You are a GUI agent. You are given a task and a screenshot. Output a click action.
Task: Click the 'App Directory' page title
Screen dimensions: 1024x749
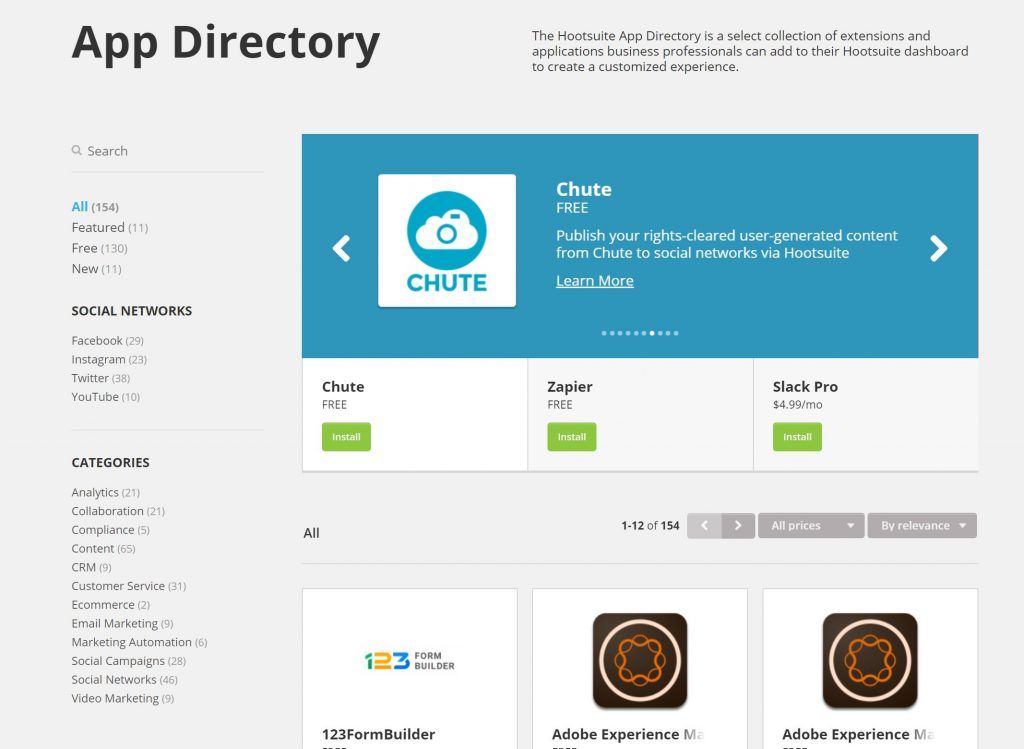click(x=226, y=44)
